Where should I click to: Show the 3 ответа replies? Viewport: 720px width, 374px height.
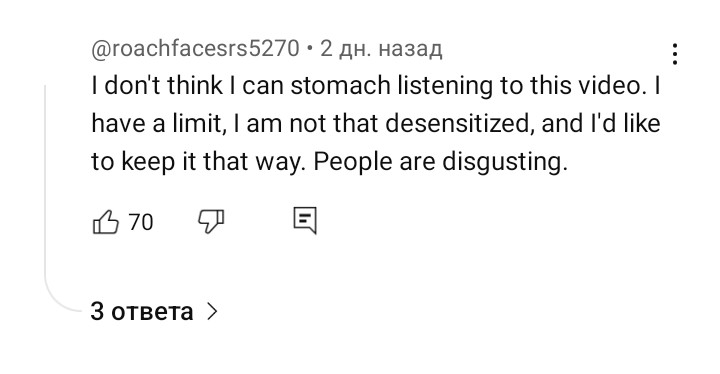click(x=142, y=312)
